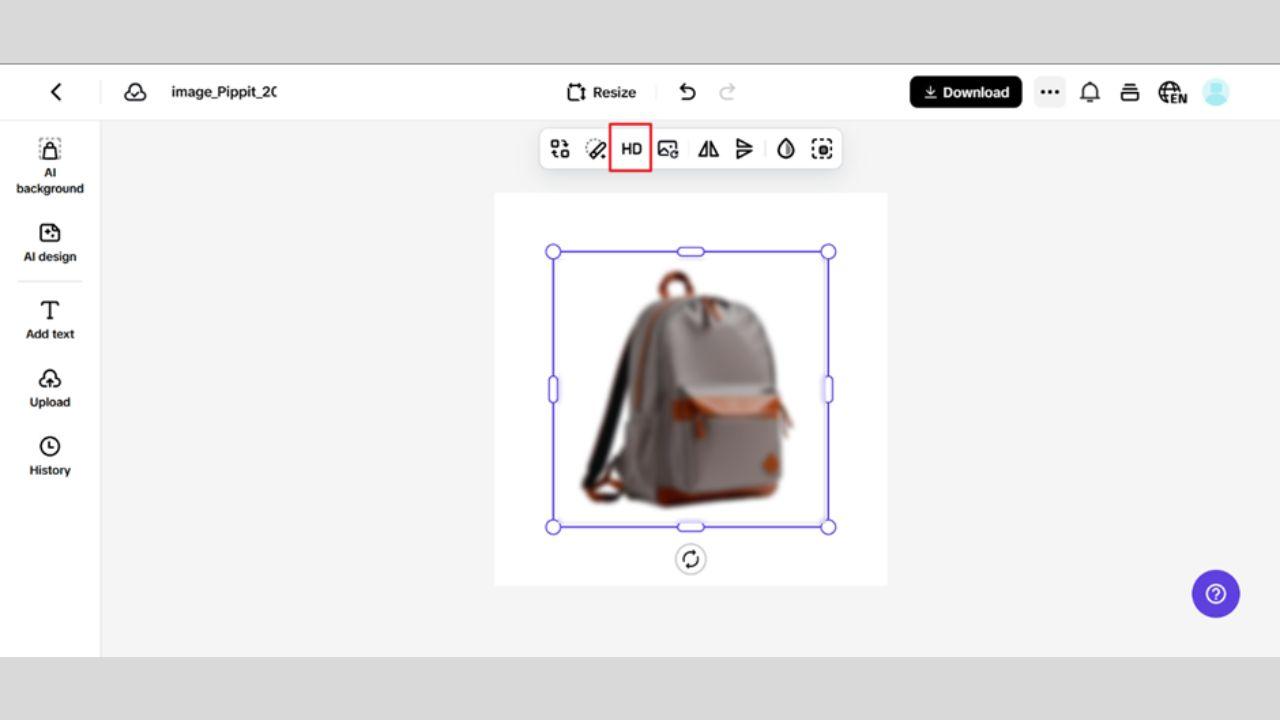Open the AI background panel
The image size is (1280, 720).
click(50, 166)
